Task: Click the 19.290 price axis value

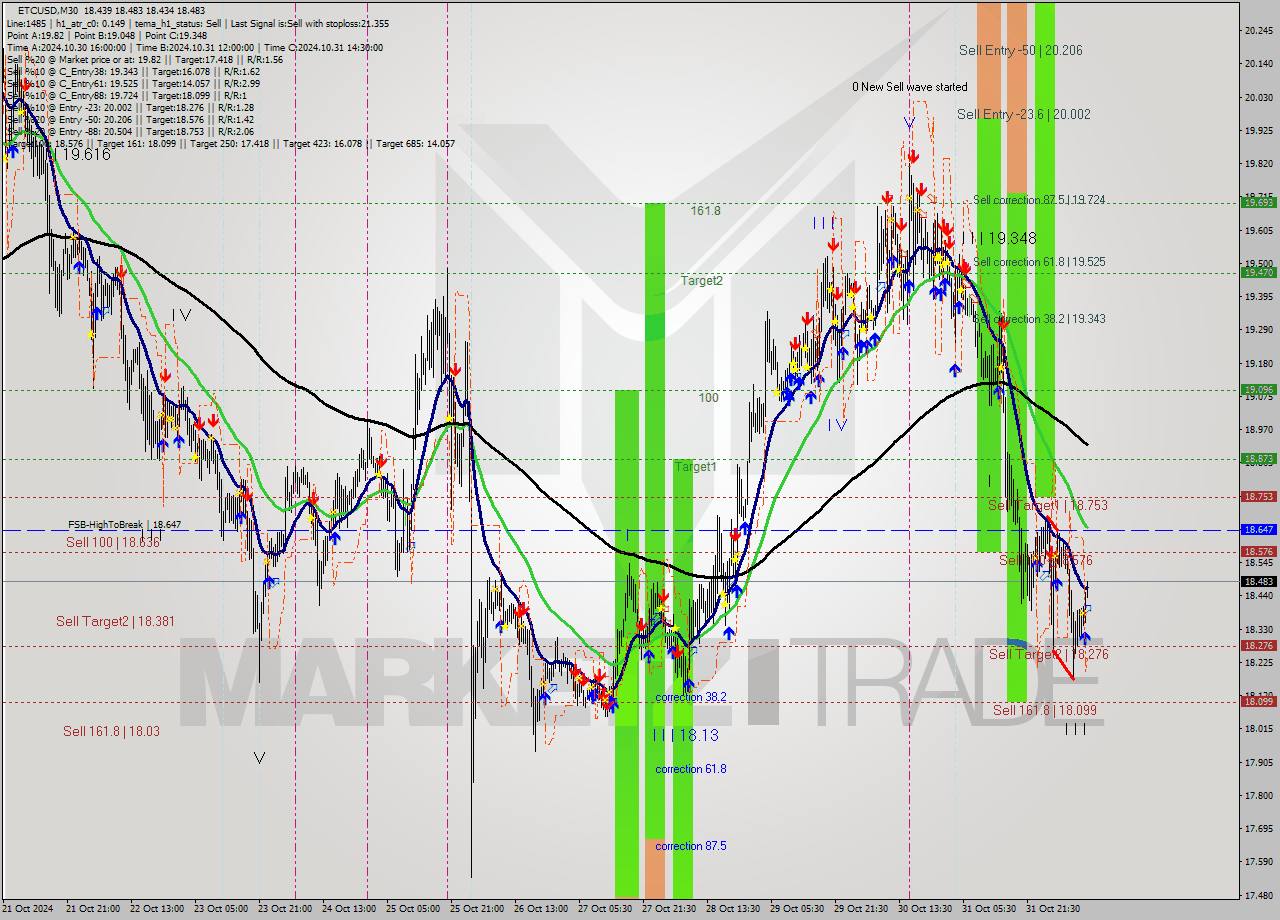Action: click(x=1258, y=329)
